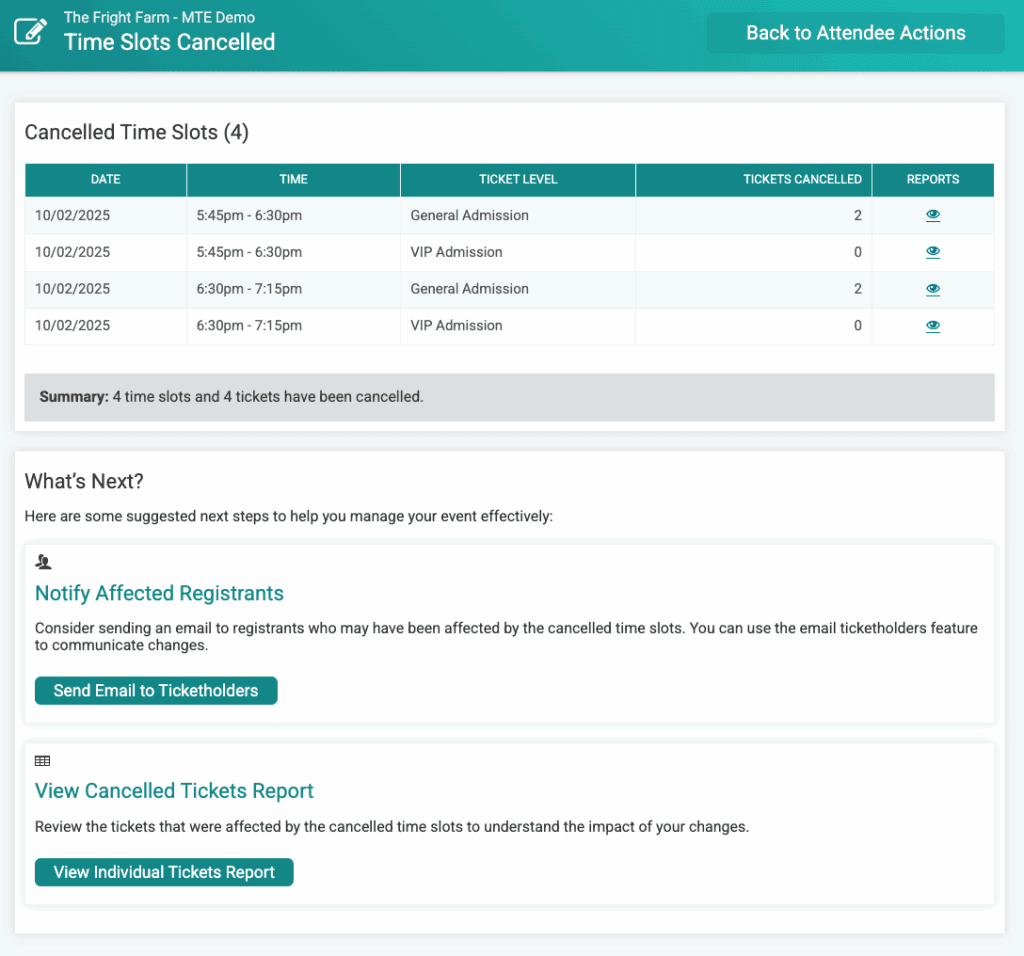The height and width of the screenshot is (956, 1024).
Task: Click the pencil edit icon in the header
Action: coord(30,32)
